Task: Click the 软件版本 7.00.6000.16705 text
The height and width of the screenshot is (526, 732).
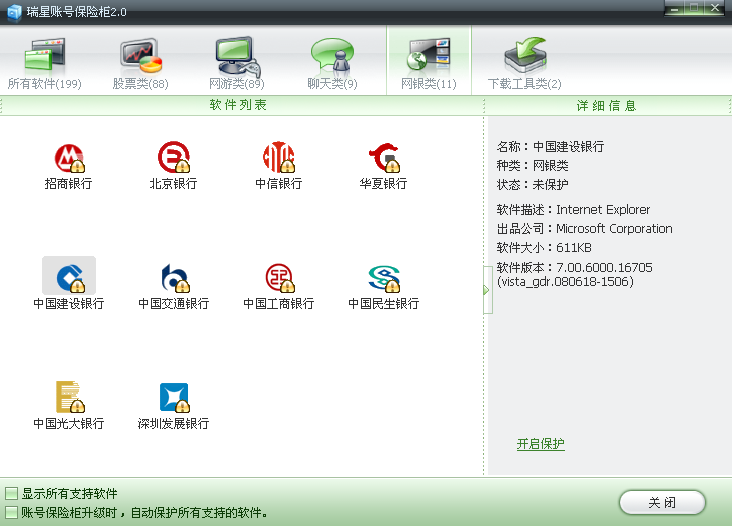Action: pyautogui.click(x=575, y=274)
